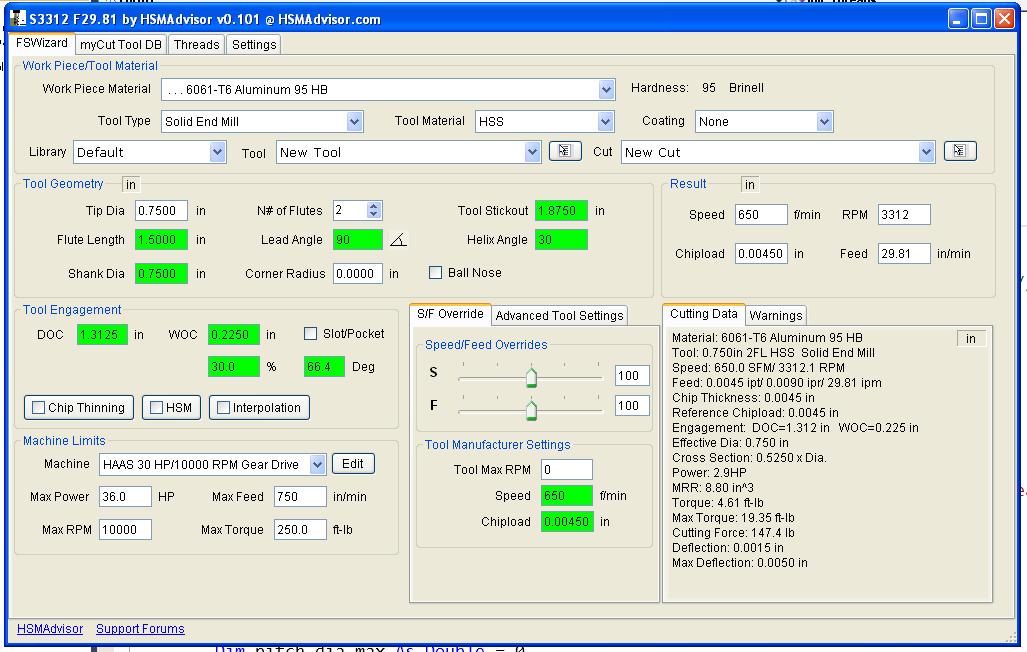Toggle the HSM checkbox
1027x652 pixels.
(x=155, y=408)
